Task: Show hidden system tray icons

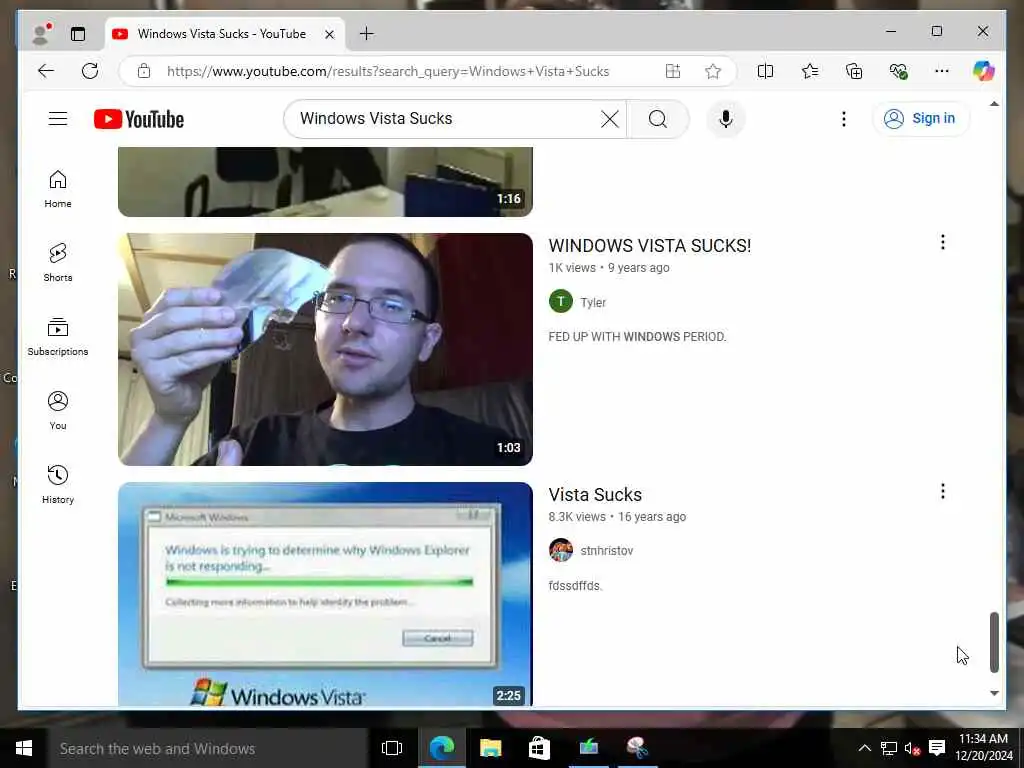Action: point(864,748)
